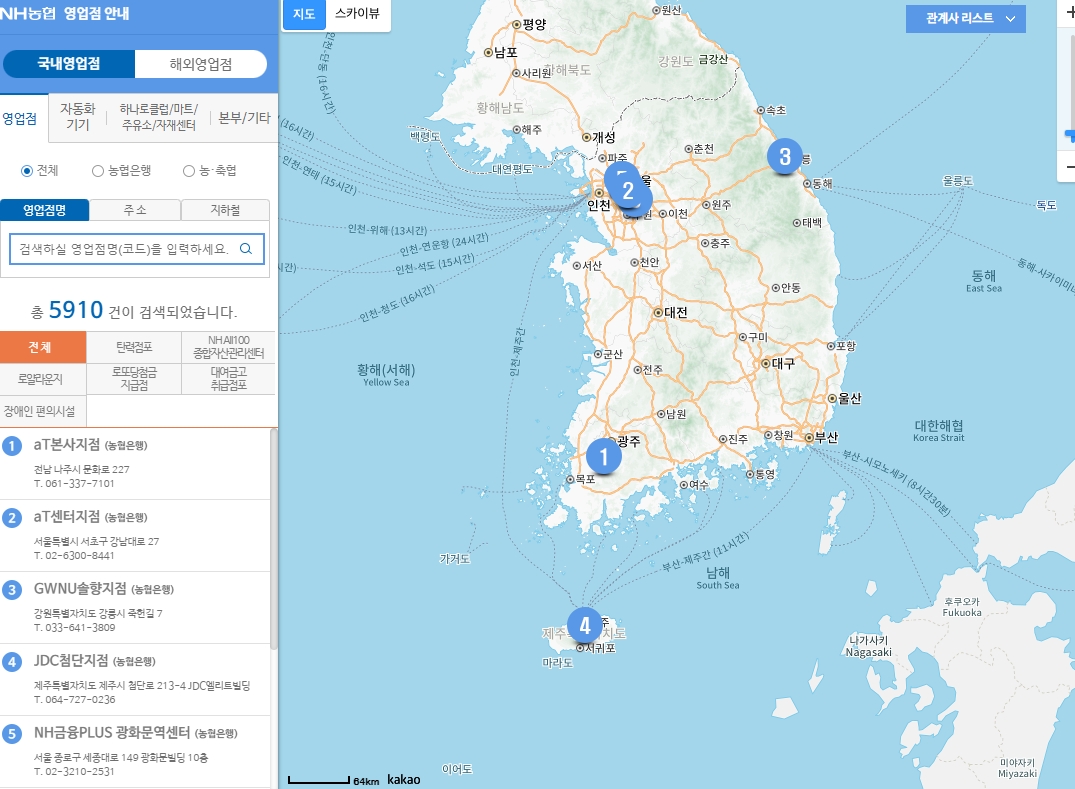This screenshot has width=1075, height=789.
Task: Click map marker number 2 near Seoul
Action: click(x=628, y=191)
